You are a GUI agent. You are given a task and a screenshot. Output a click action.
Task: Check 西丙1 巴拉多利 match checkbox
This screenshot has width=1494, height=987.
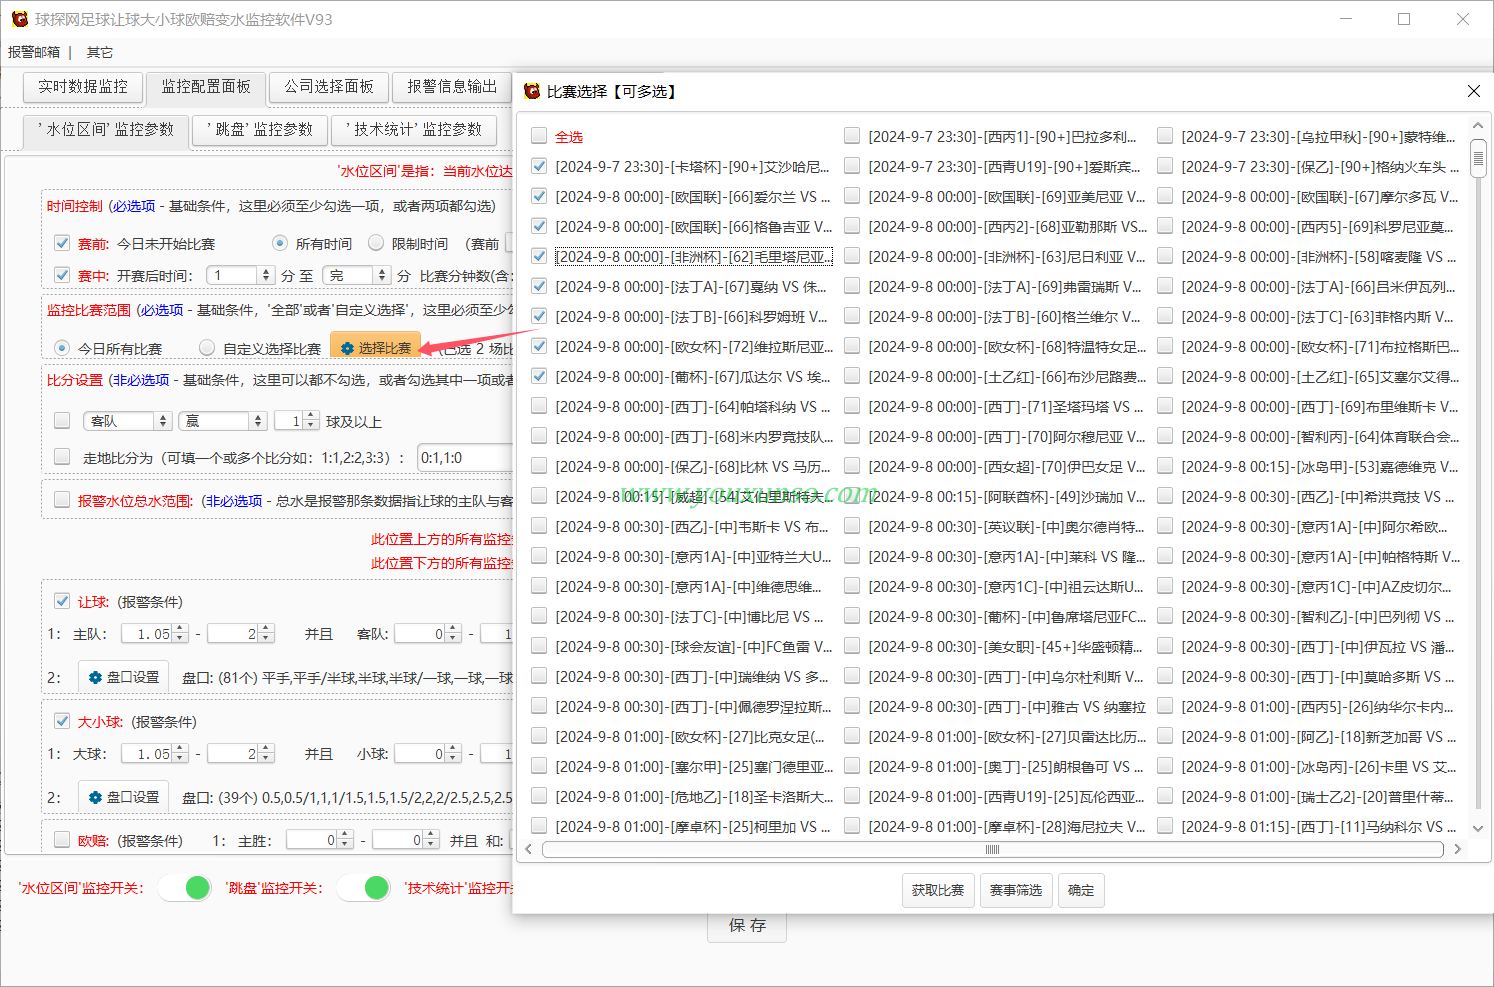pos(852,136)
